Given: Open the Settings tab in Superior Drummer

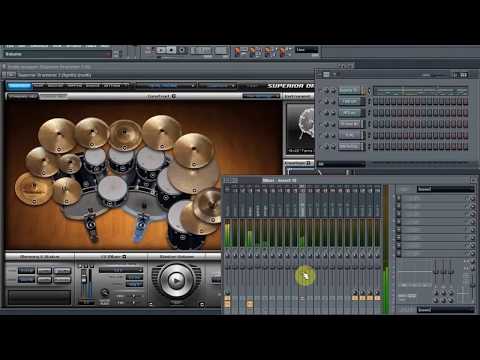Looking at the screenshot, I should pos(112,86).
